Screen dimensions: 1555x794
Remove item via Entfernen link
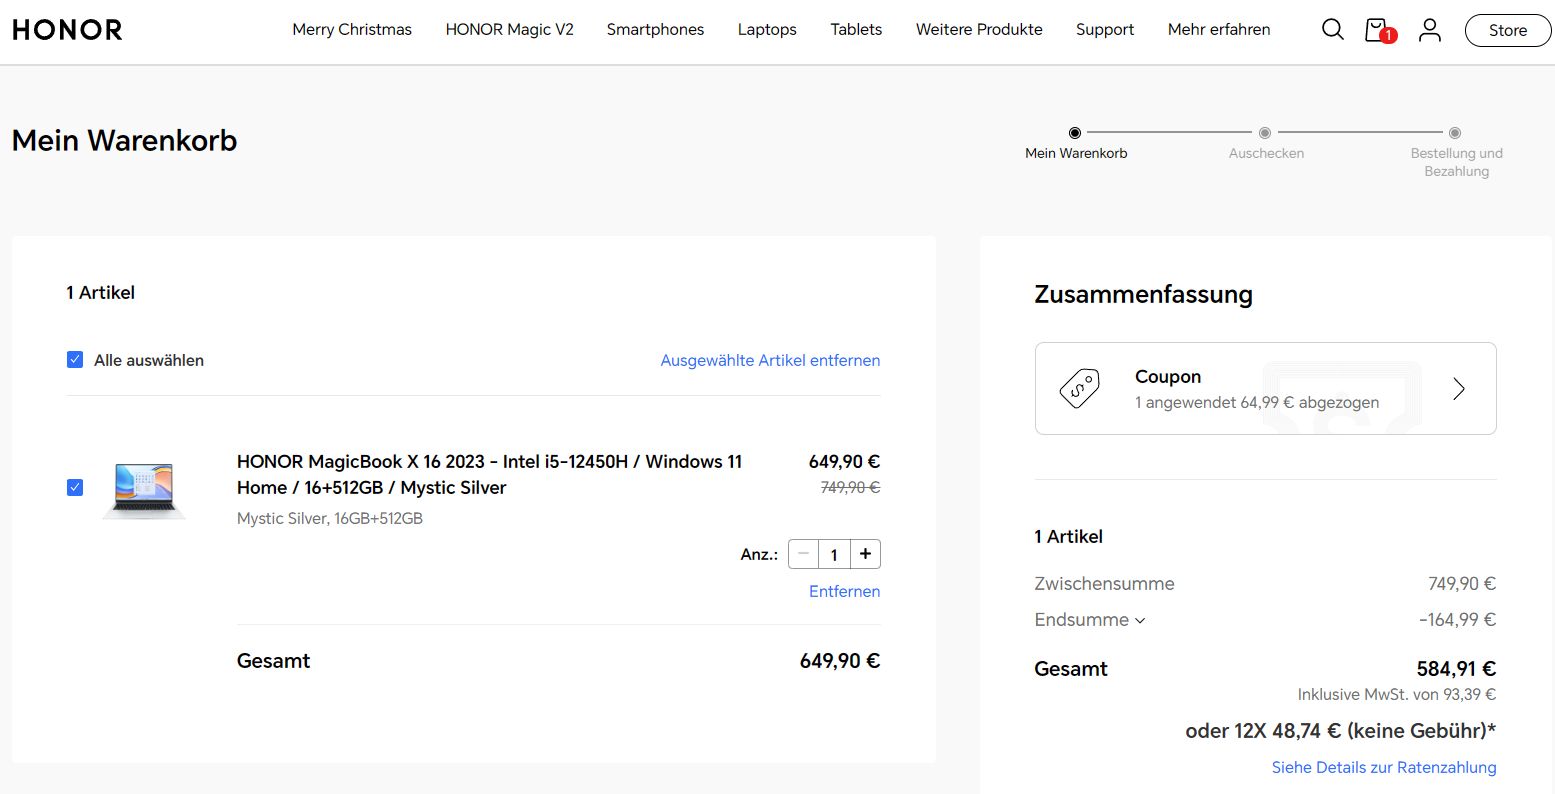pyautogui.click(x=844, y=591)
